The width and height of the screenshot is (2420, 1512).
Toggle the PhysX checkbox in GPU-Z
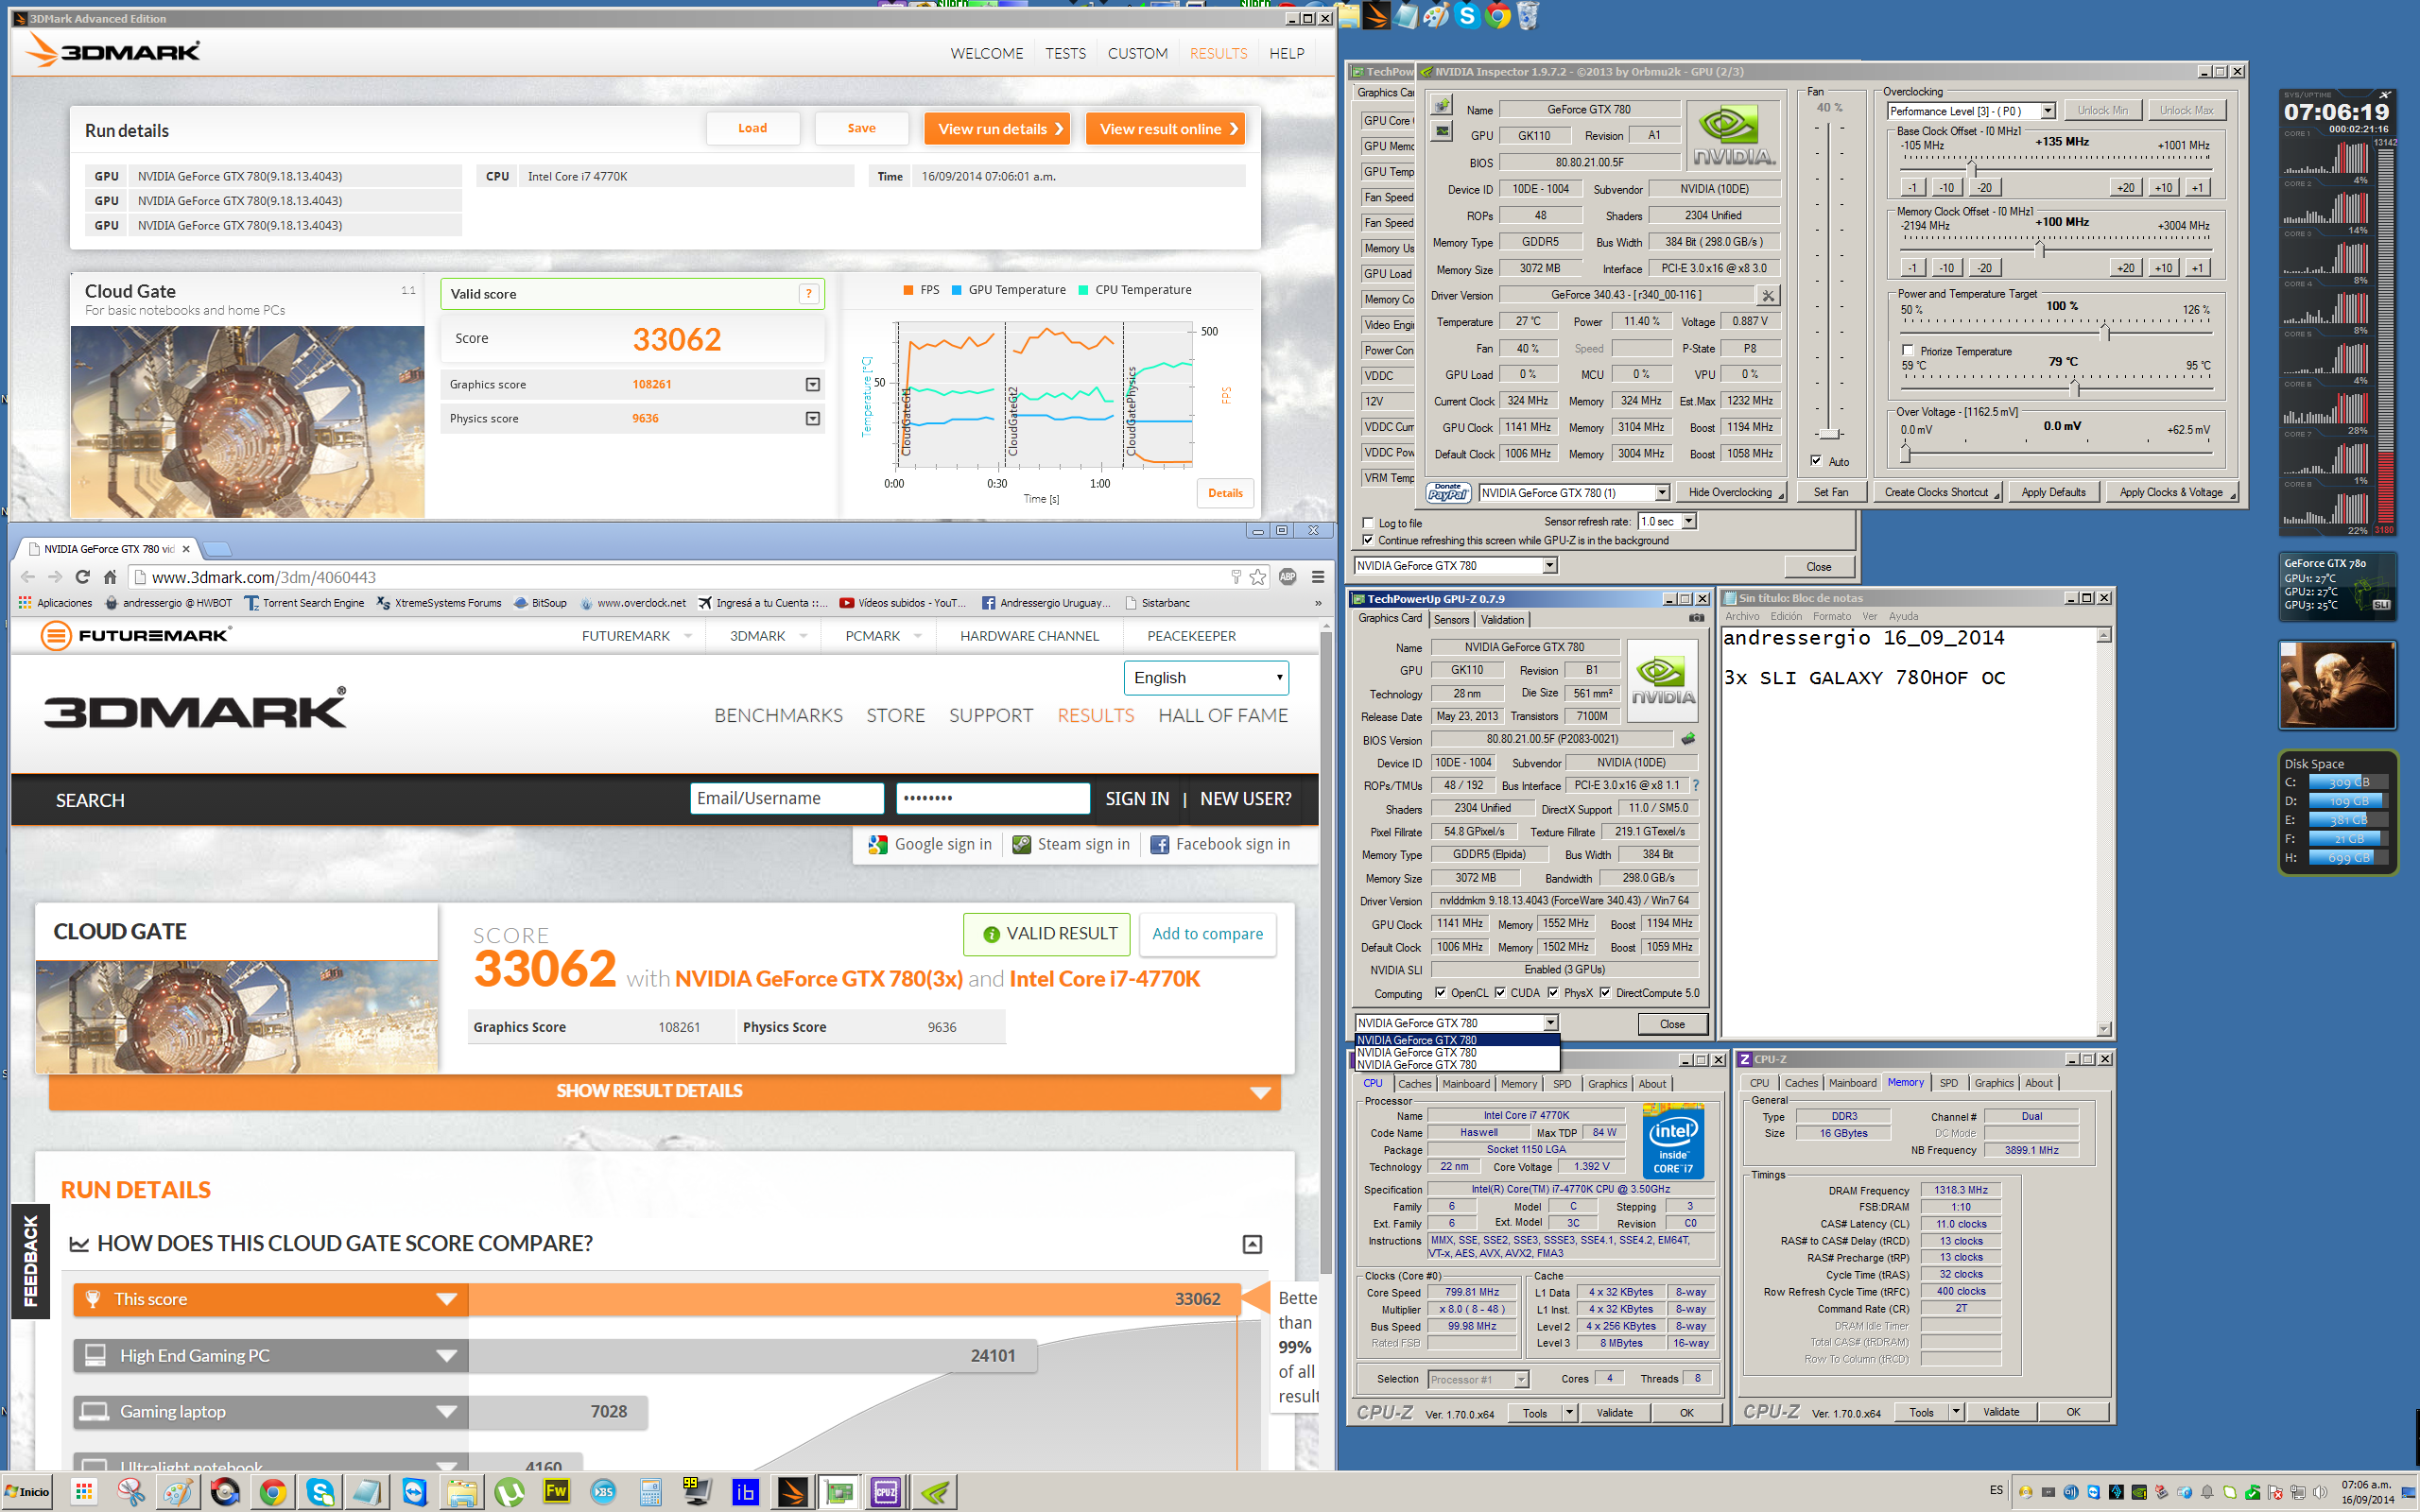[1553, 993]
